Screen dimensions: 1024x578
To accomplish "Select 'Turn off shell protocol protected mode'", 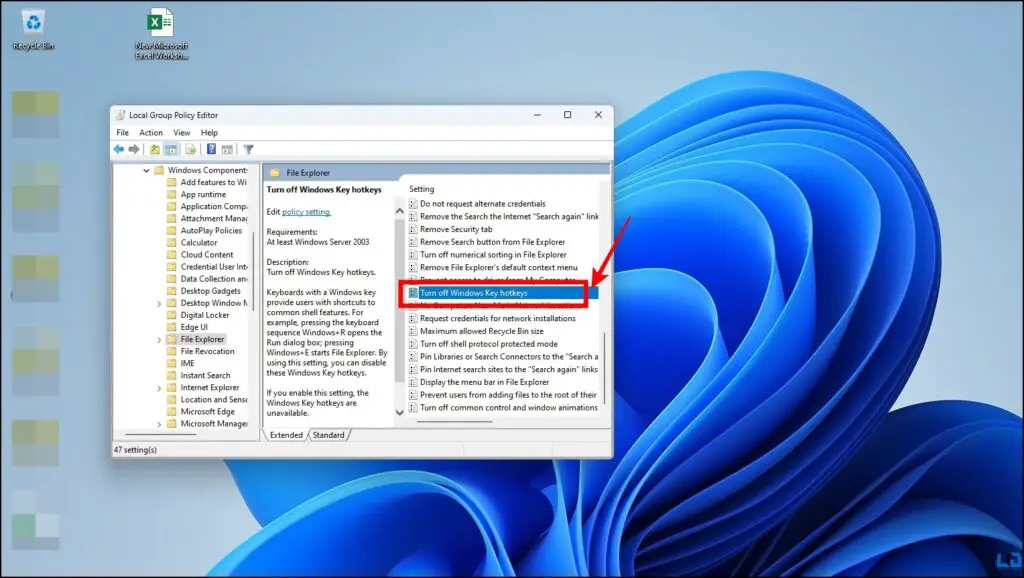I will click(x=483, y=344).
